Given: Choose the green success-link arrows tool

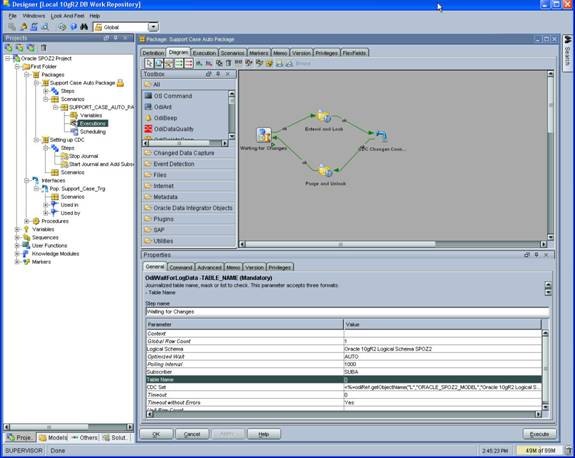Looking at the screenshot, I should tap(179, 63).
